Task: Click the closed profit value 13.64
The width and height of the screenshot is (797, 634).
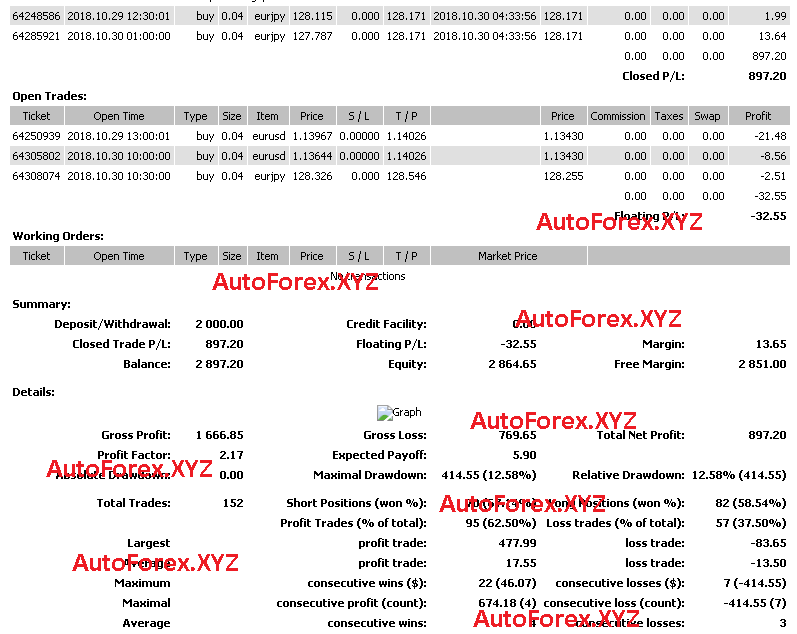Action: [x=772, y=36]
